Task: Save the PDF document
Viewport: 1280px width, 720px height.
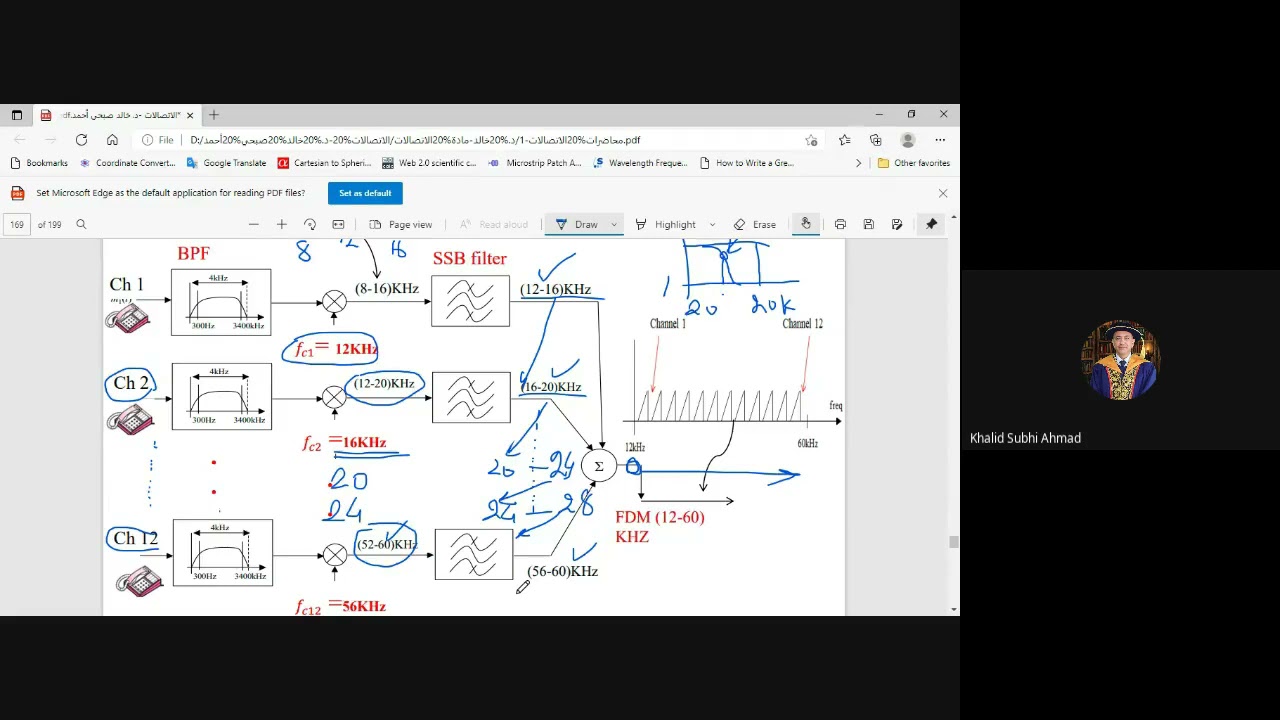Action: 869,225
